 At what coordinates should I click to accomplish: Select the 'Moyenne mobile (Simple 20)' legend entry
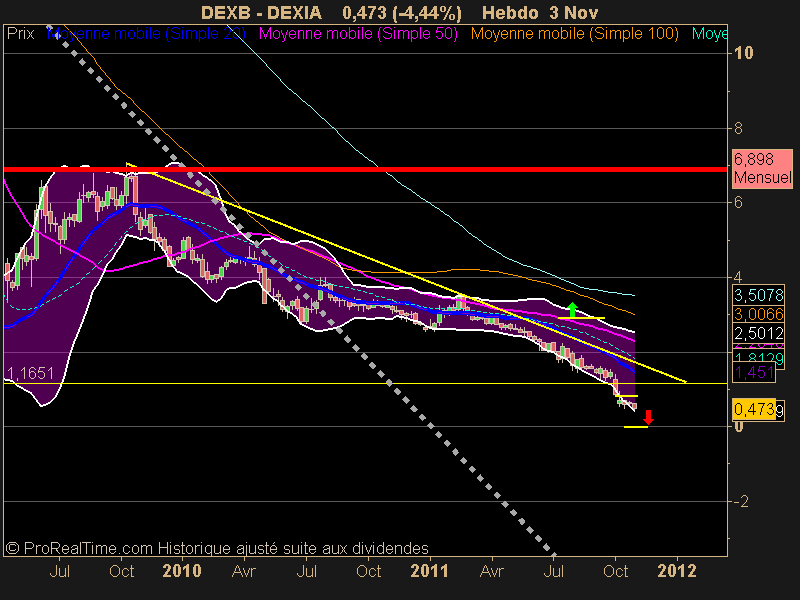(146, 34)
